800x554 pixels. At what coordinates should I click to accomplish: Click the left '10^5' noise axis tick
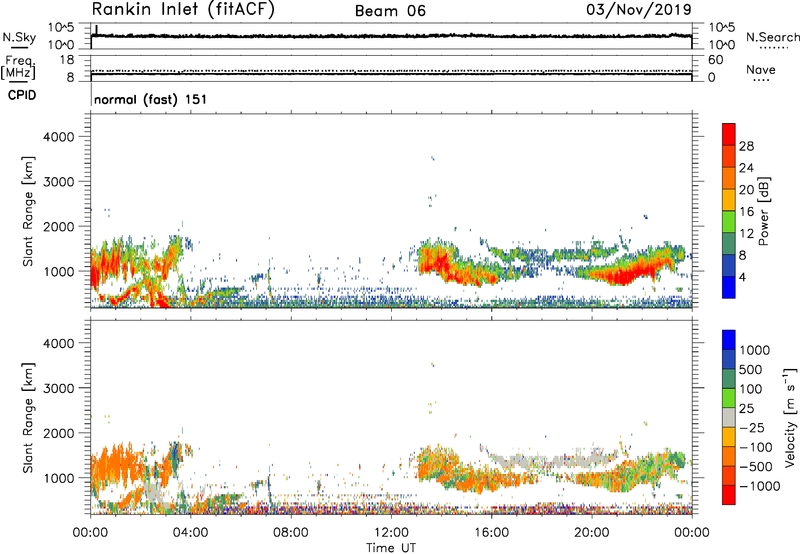pyautogui.click(x=61, y=28)
